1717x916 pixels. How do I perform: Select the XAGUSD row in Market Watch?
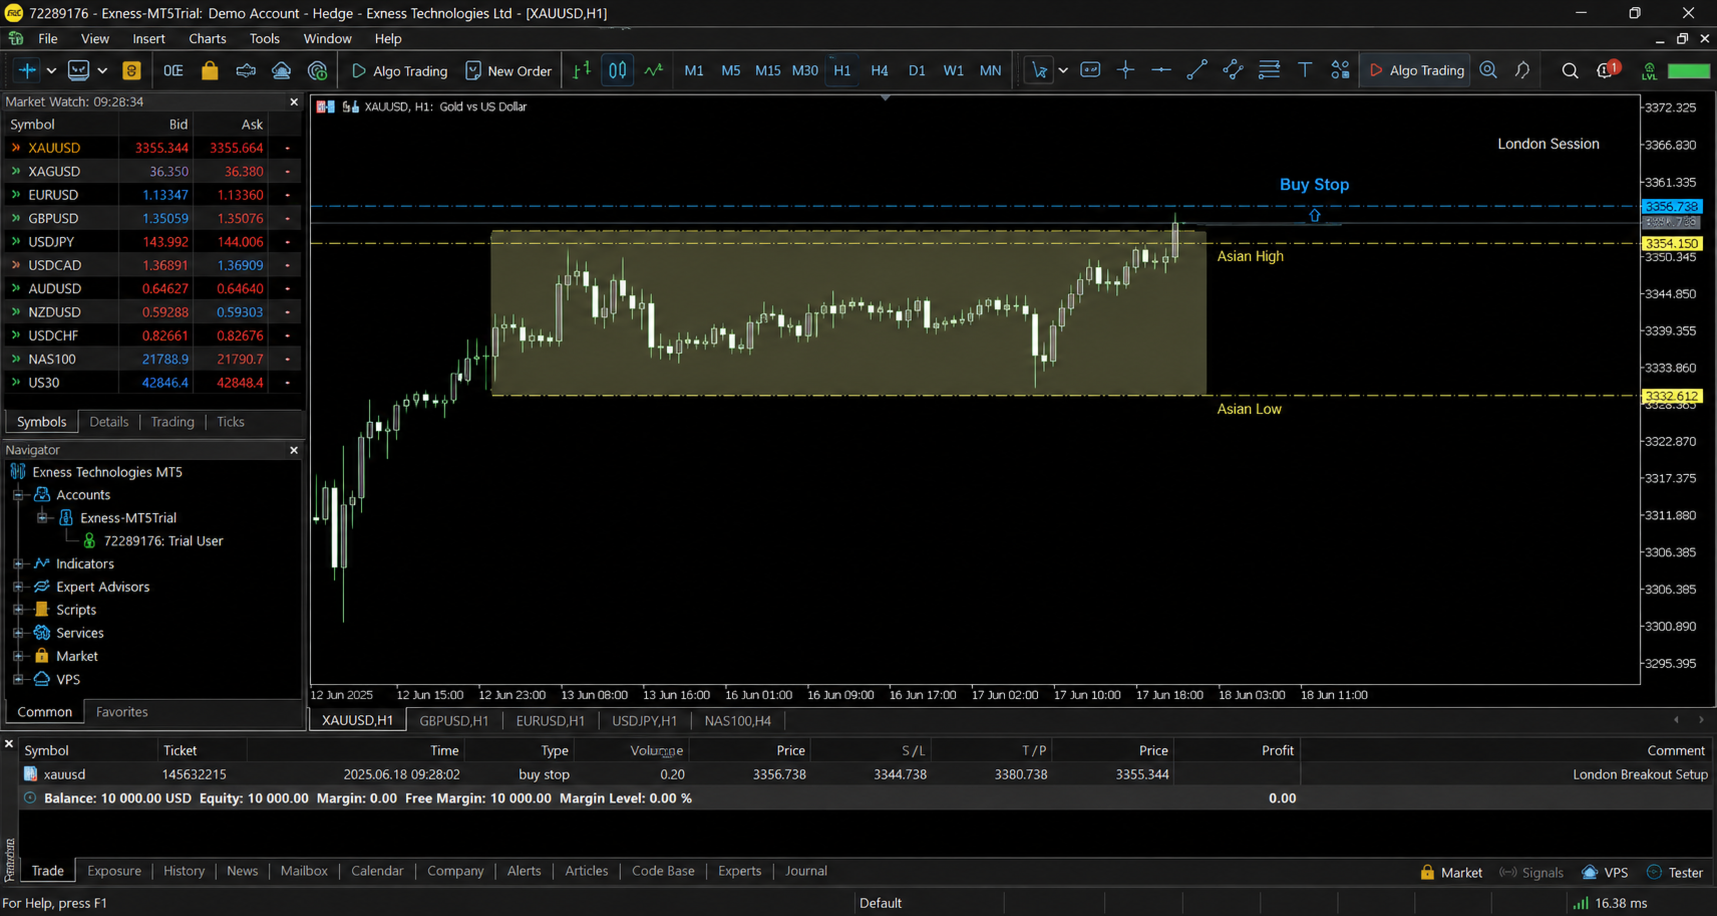point(152,171)
